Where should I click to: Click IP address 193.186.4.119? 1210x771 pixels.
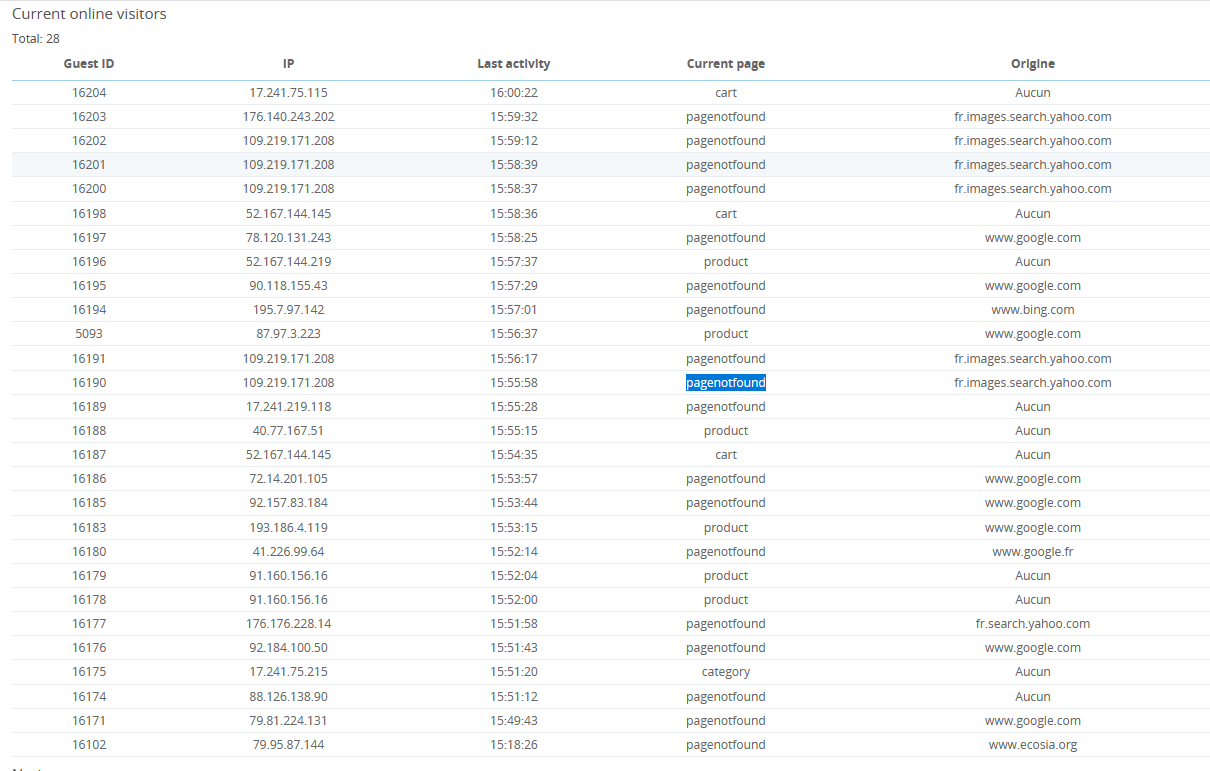288,528
